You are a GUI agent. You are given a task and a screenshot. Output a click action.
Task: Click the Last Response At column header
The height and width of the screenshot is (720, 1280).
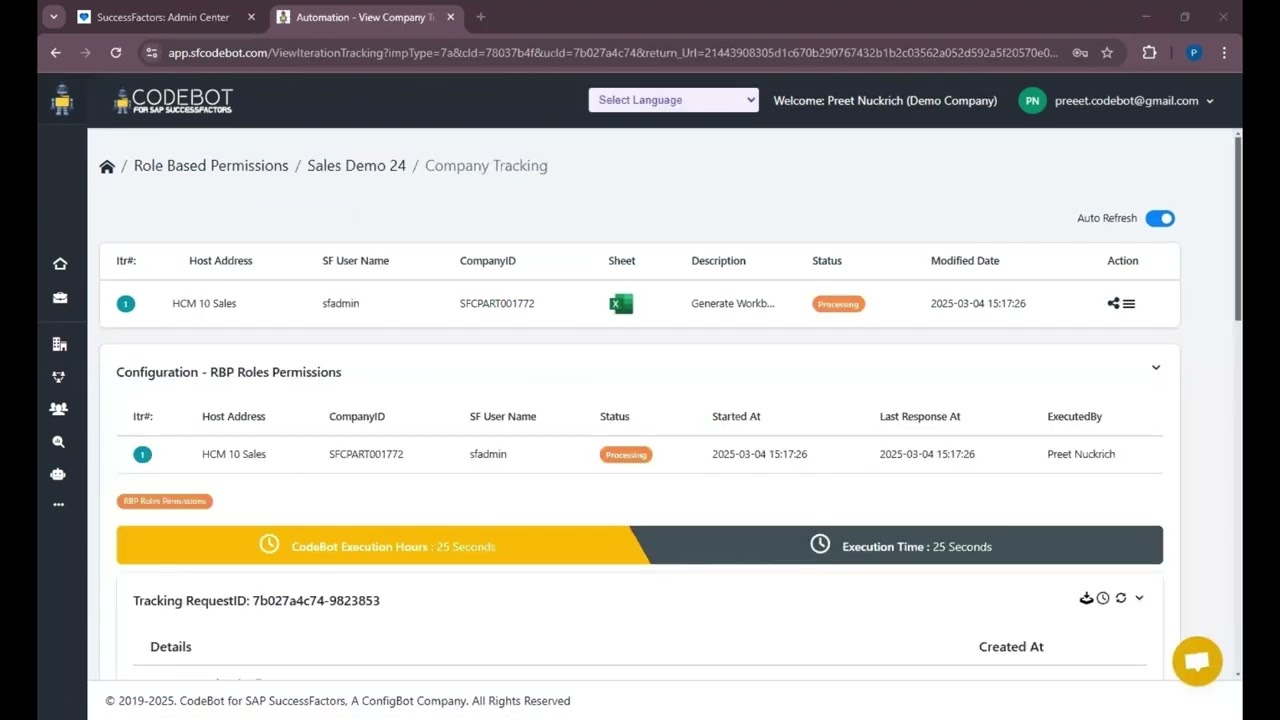[x=920, y=417]
